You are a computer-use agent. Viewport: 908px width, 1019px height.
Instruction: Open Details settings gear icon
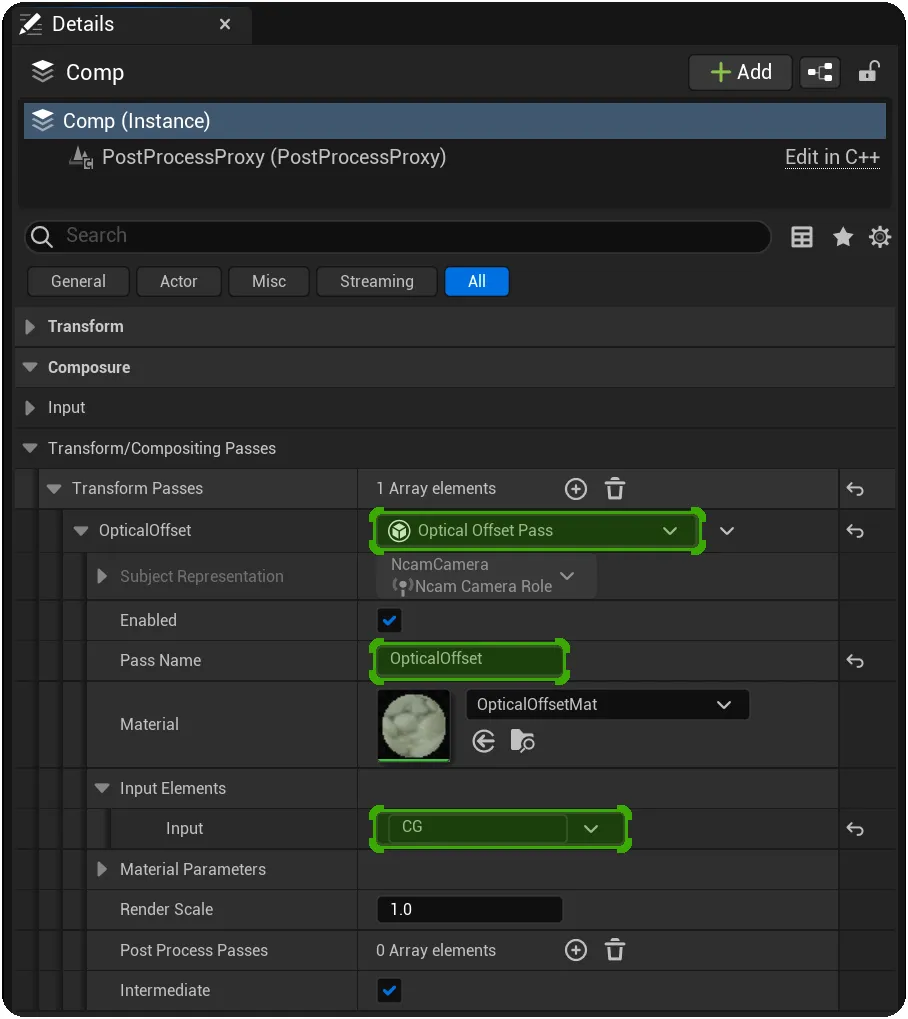(x=880, y=237)
